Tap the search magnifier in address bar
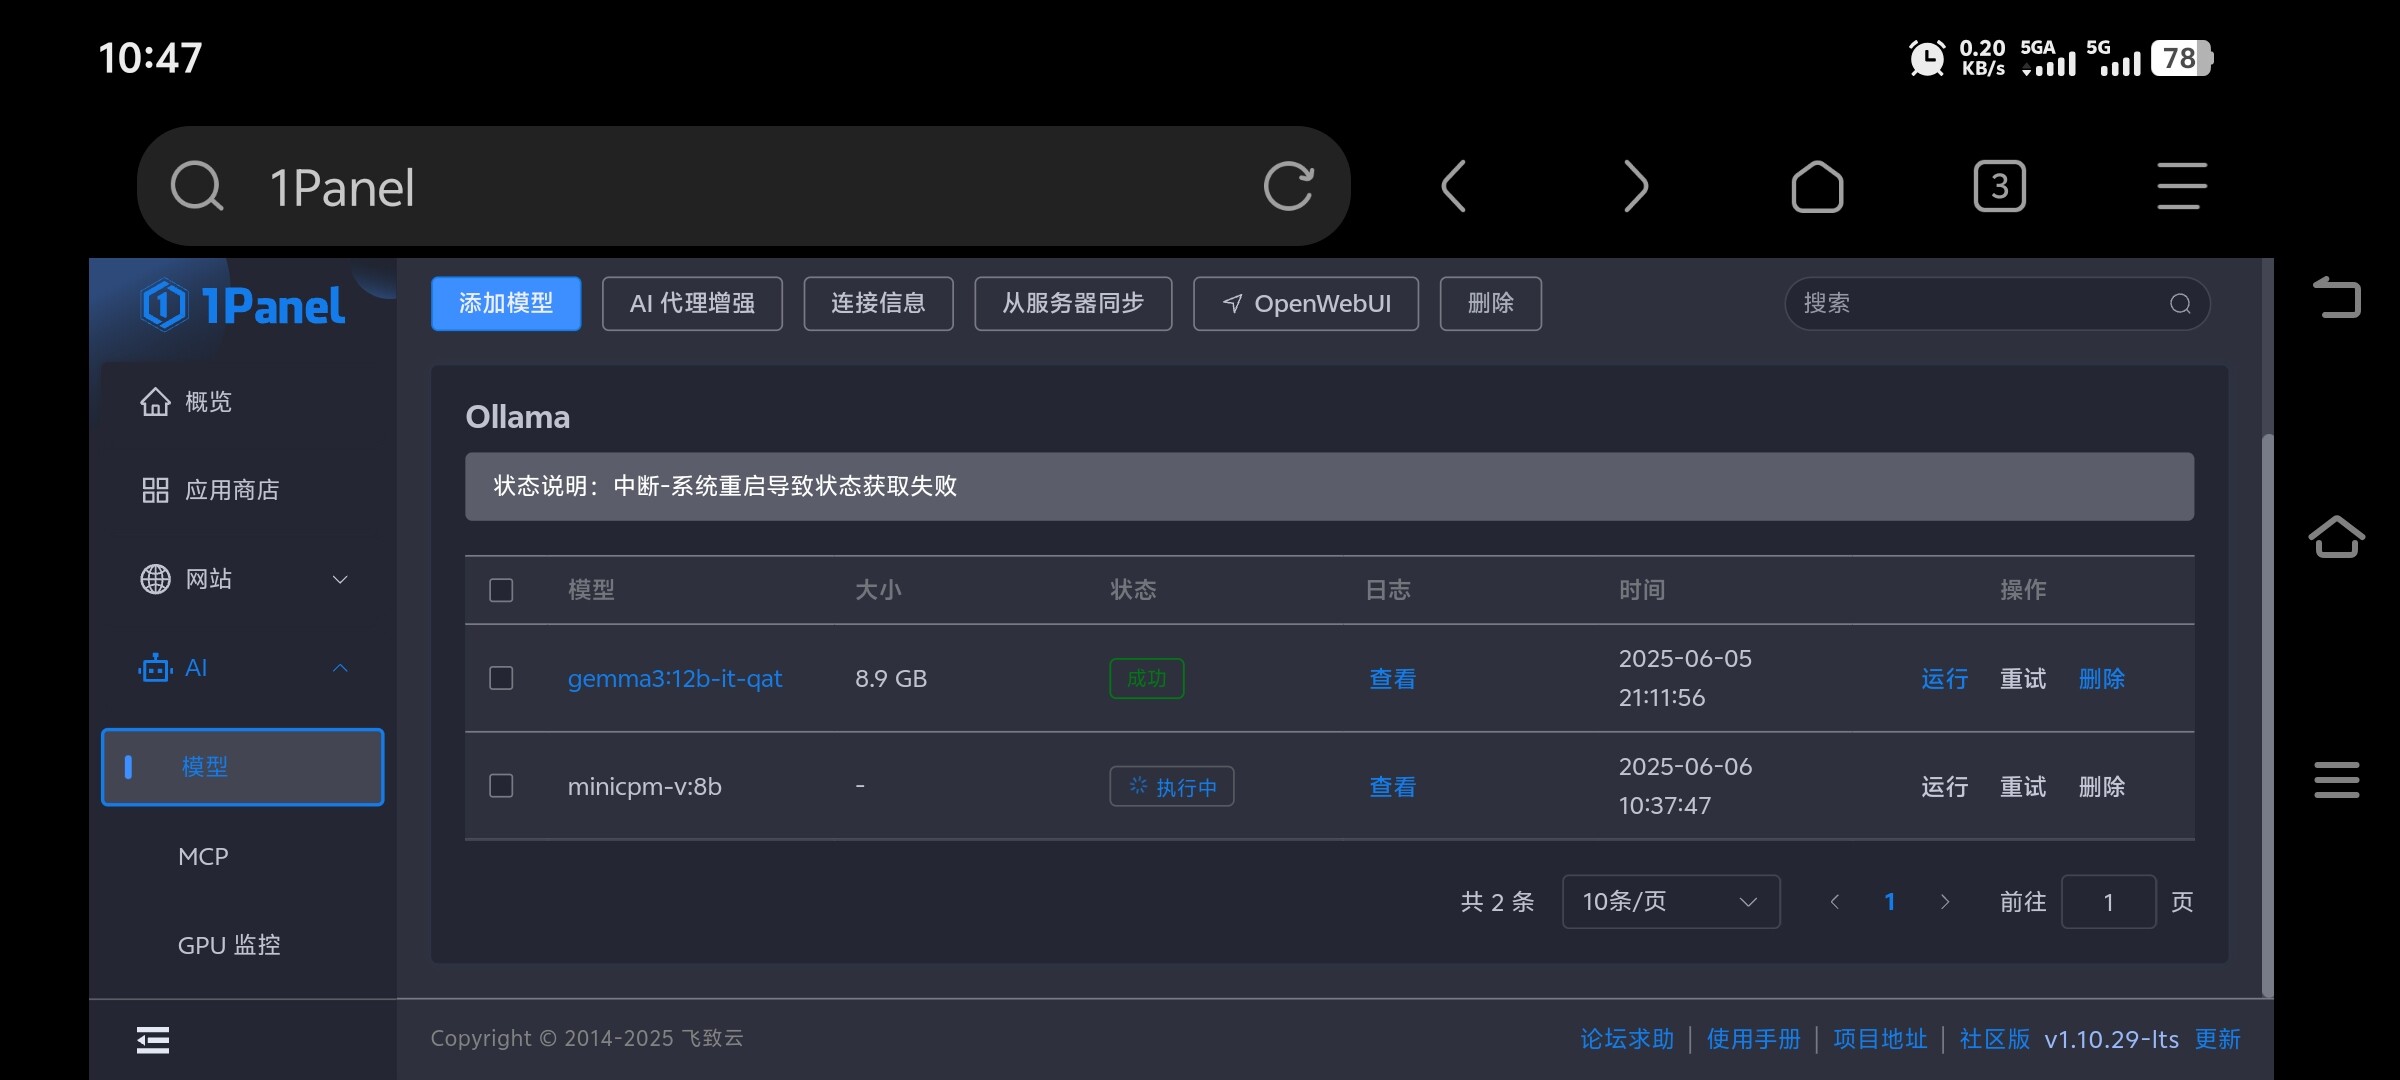Image resolution: width=2400 pixels, height=1080 pixels. click(196, 186)
